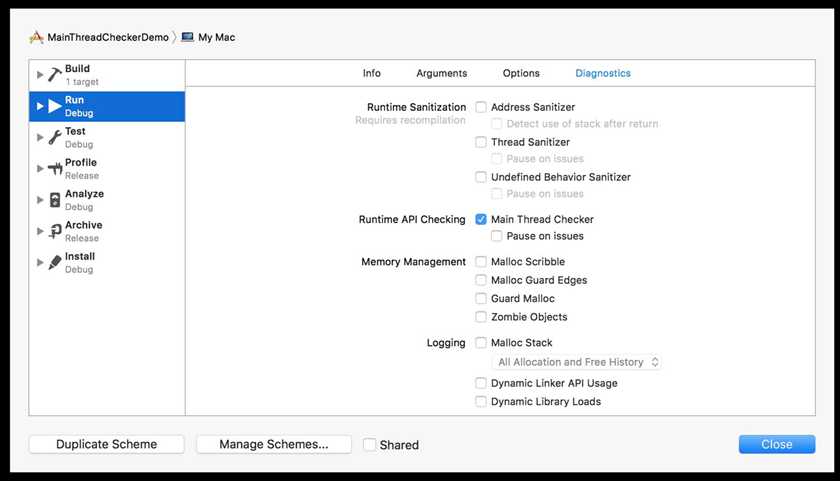This screenshot has height=481, width=840.
Task: Click the Runtime Sanitization heading text
Action: click(416, 107)
